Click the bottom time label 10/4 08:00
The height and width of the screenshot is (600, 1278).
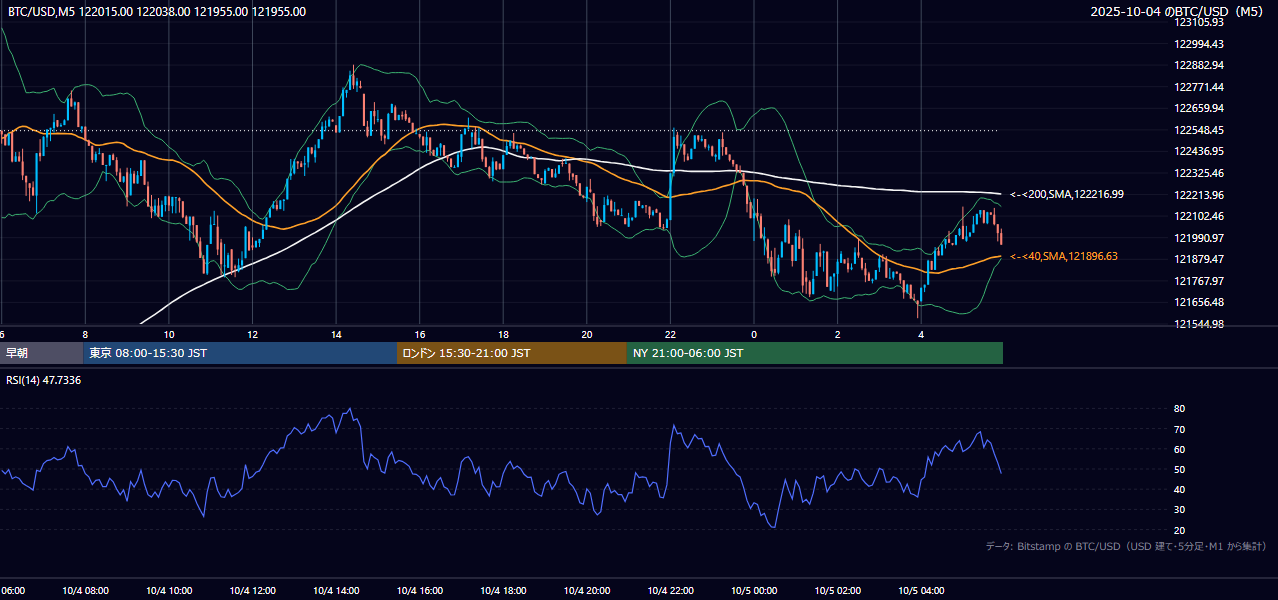tap(85, 591)
